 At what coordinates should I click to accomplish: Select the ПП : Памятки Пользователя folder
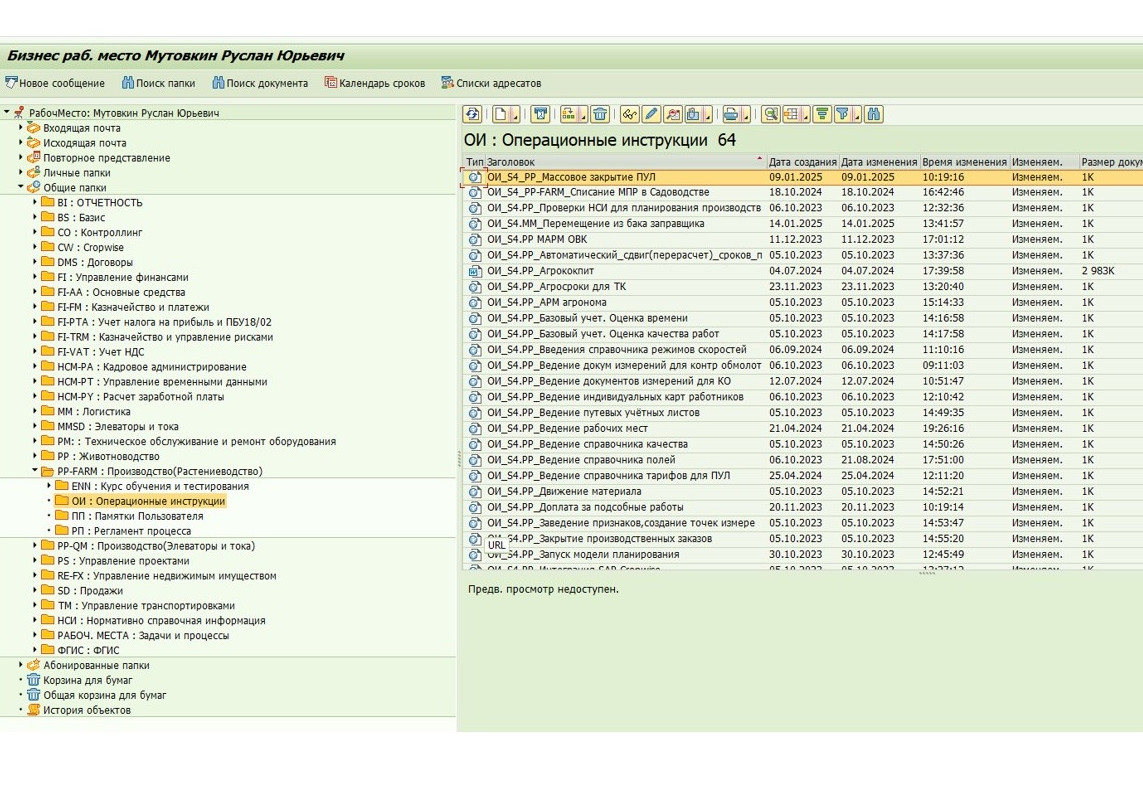coord(136,516)
